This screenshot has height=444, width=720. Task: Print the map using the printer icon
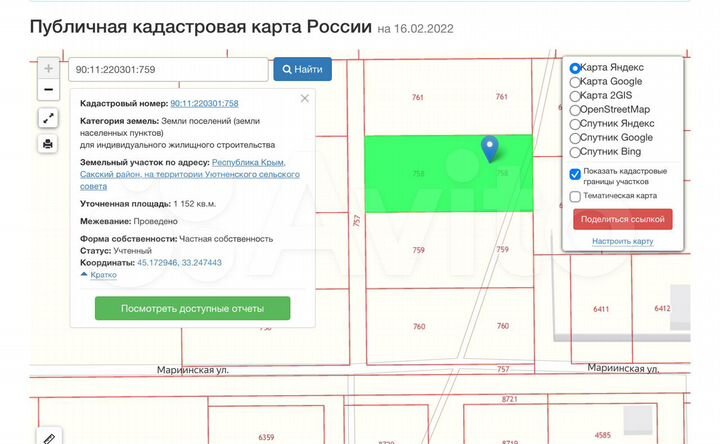click(48, 144)
